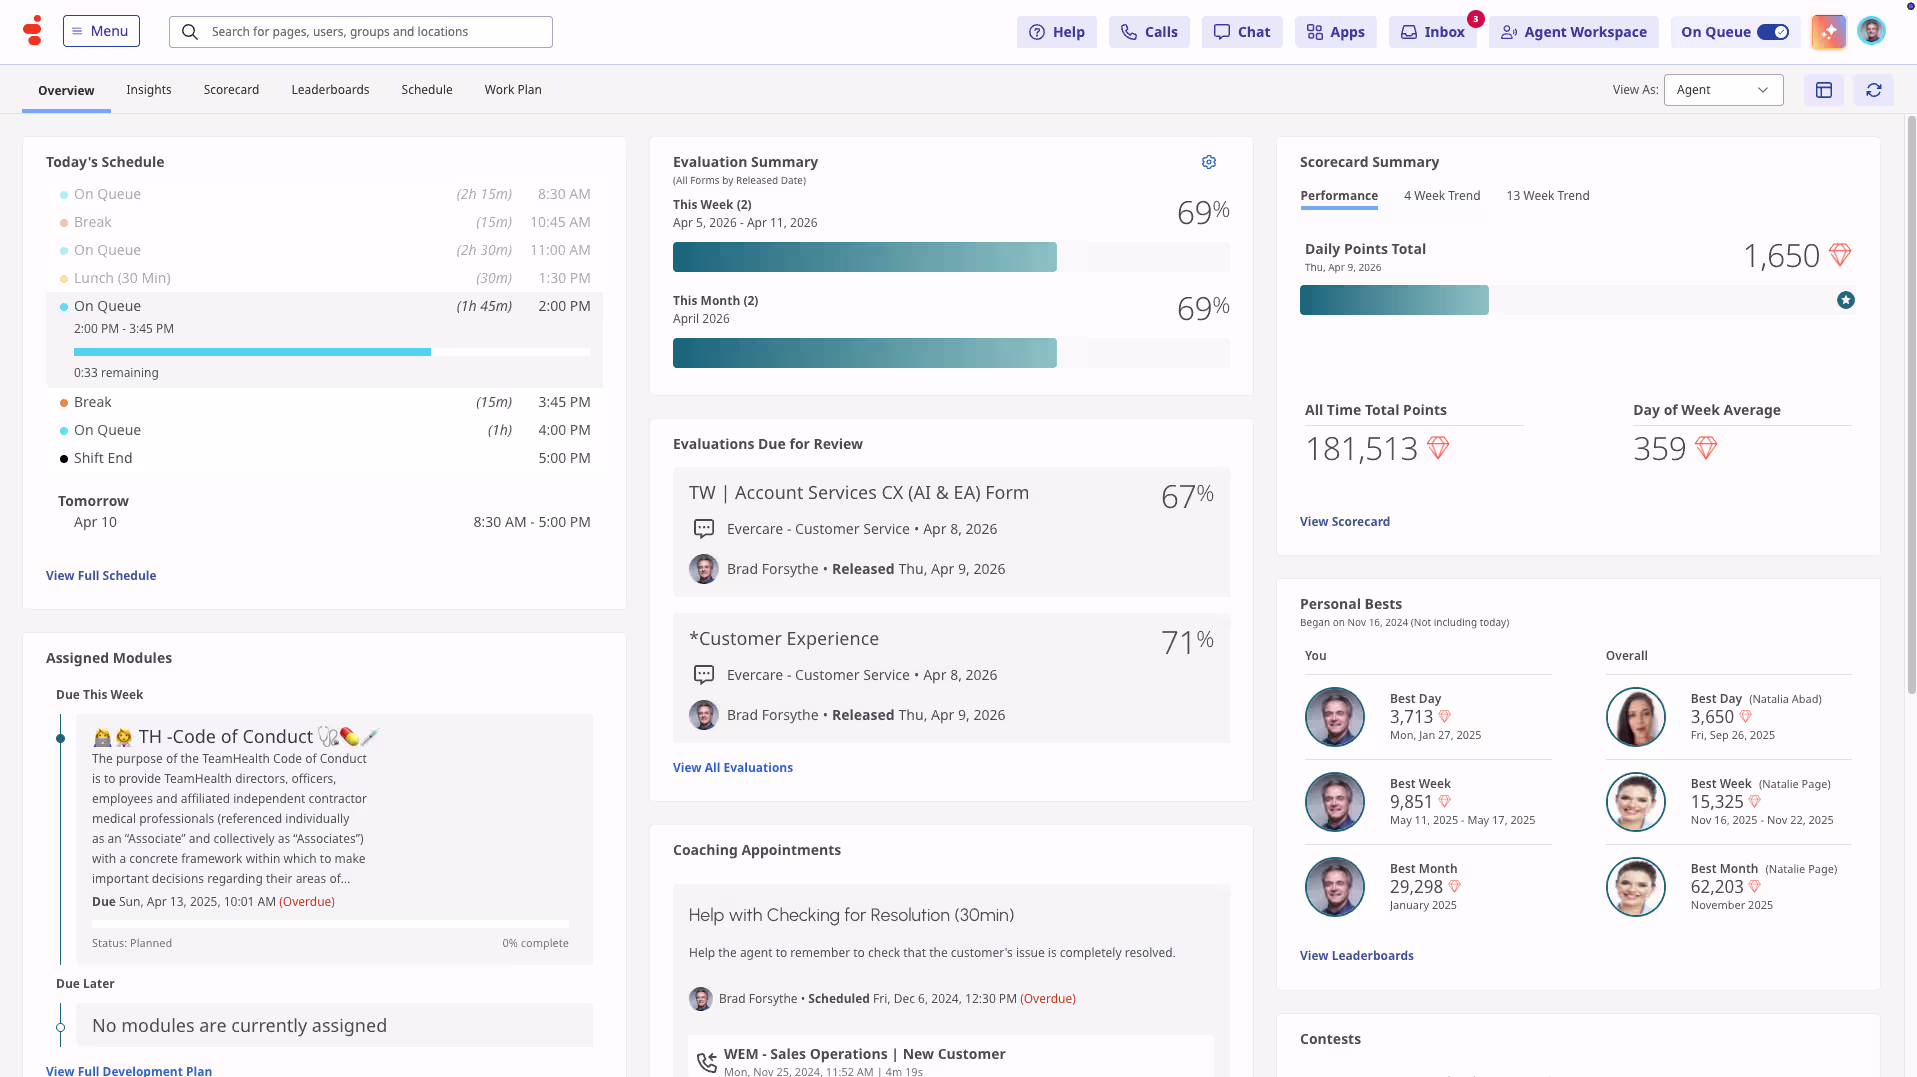Click View All Evaluations link
This screenshot has width=1917, height=1077.
733,768
